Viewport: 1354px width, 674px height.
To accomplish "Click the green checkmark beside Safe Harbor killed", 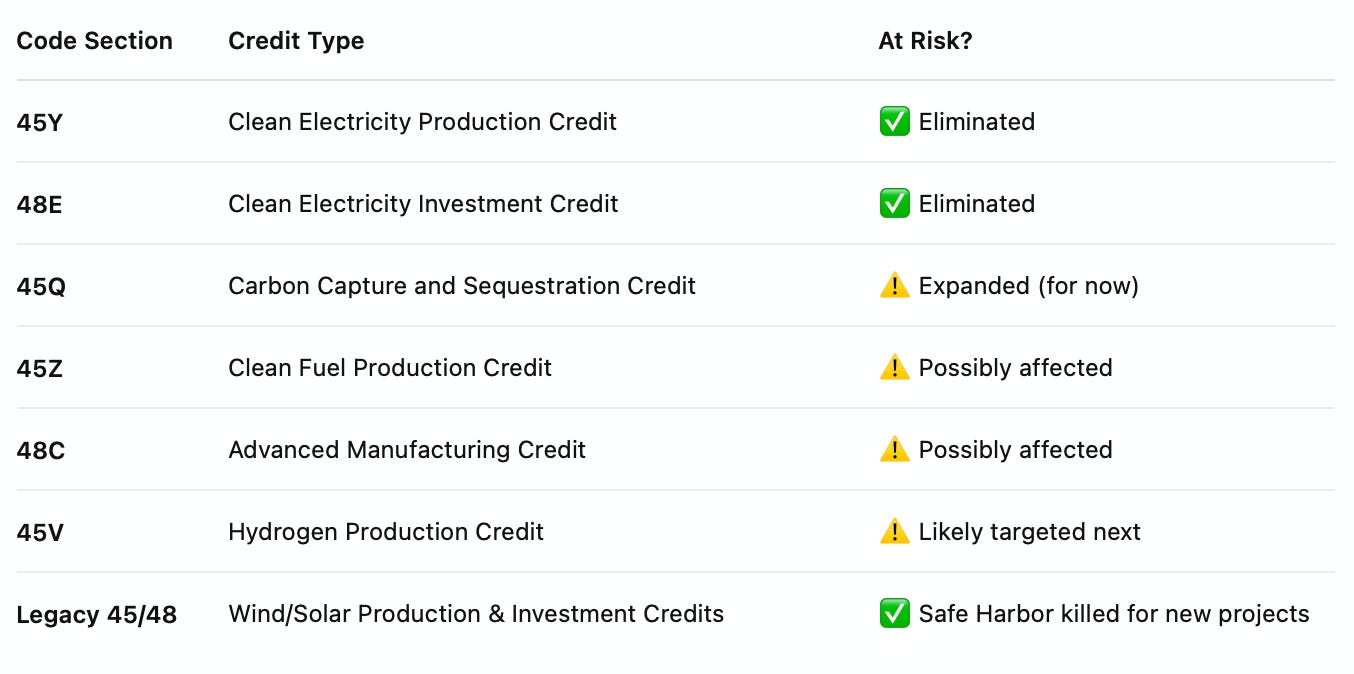I will (x=894, y=614).
